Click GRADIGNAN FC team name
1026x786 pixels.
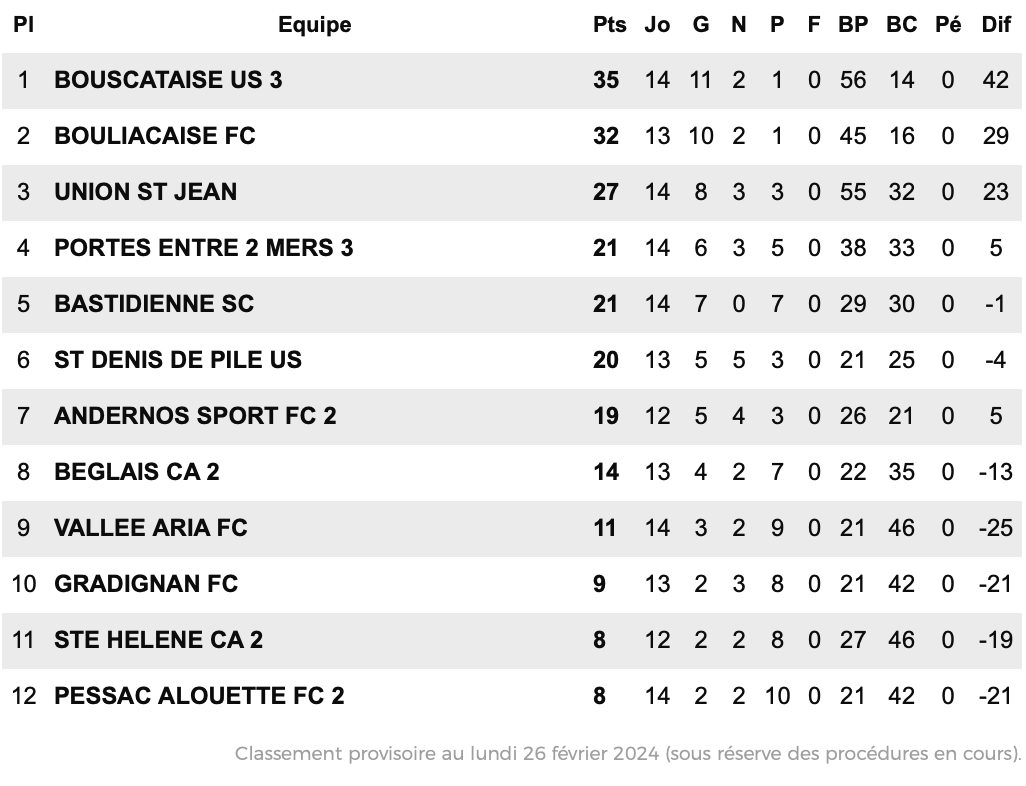tap(146, 584)
